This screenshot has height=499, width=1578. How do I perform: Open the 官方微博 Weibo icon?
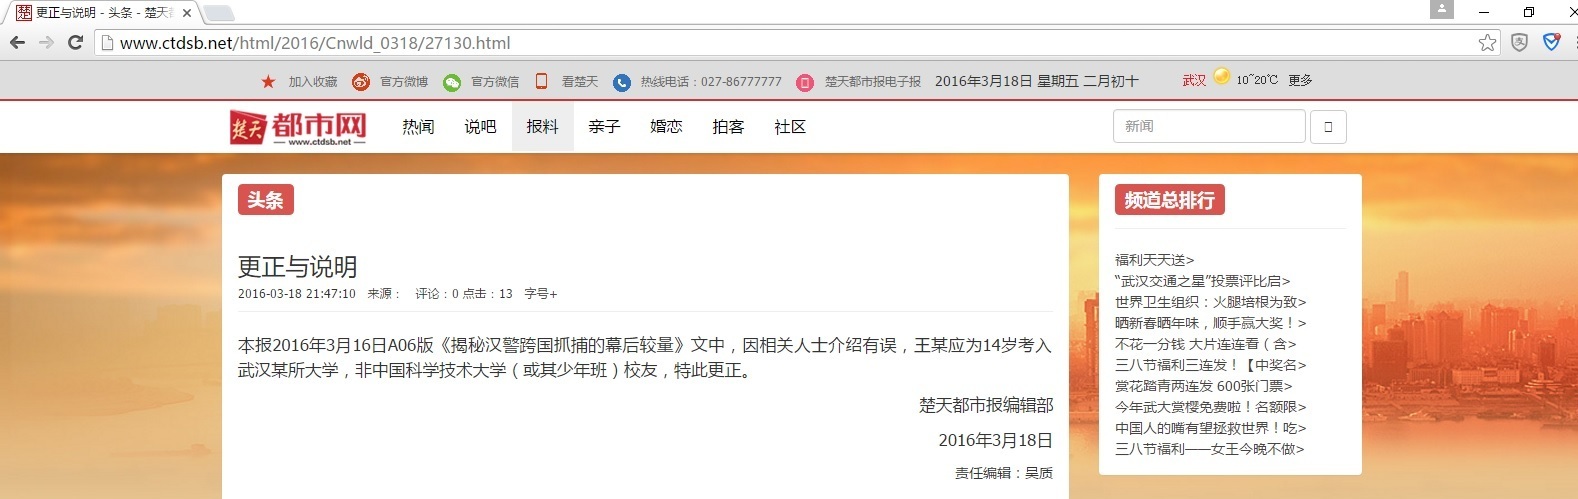coord(361,82)
